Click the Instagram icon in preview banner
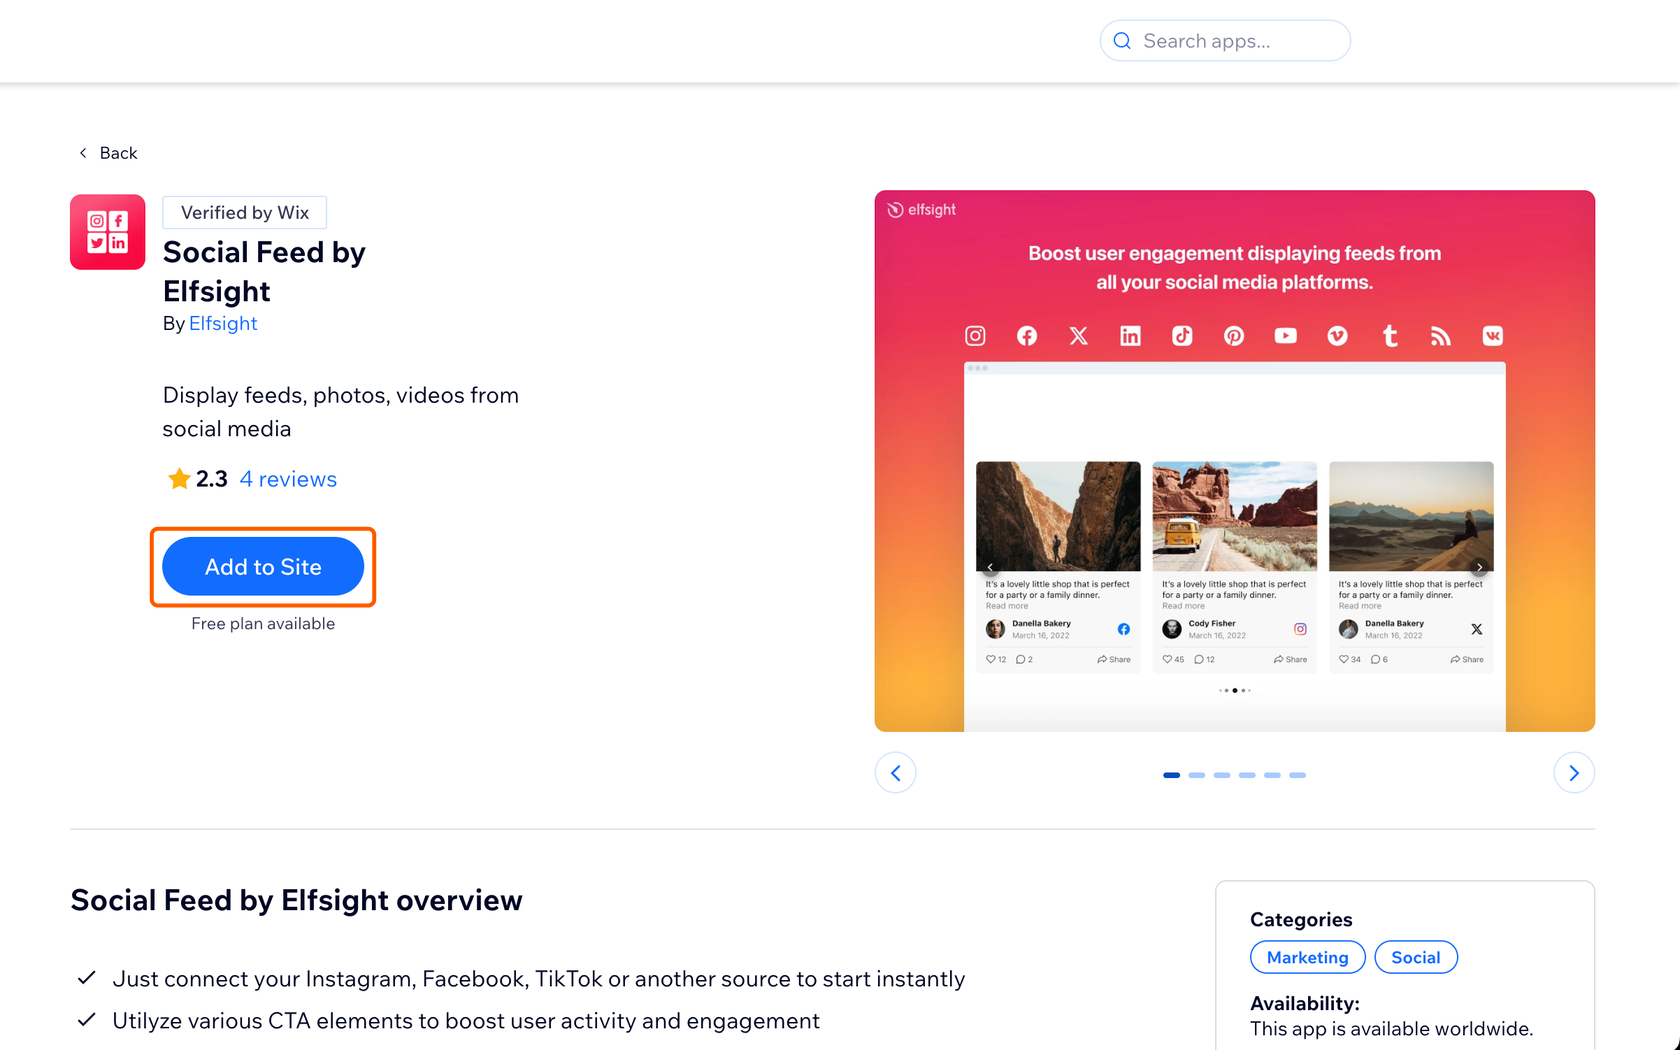The image size is (1680, 1050). (x=975, y=336)
